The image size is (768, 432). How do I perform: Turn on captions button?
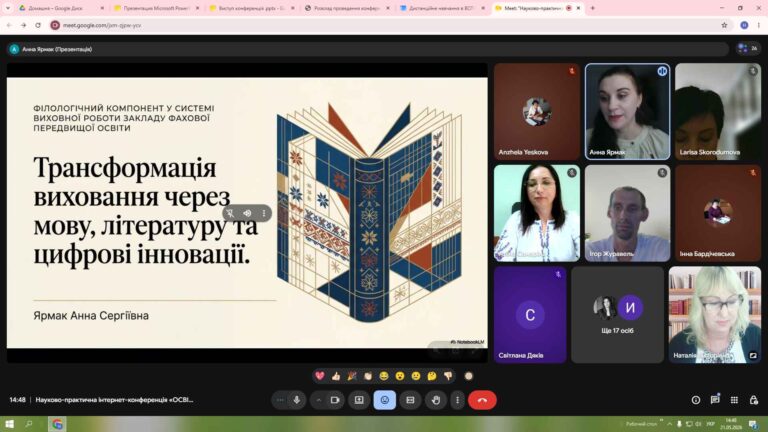410,400
